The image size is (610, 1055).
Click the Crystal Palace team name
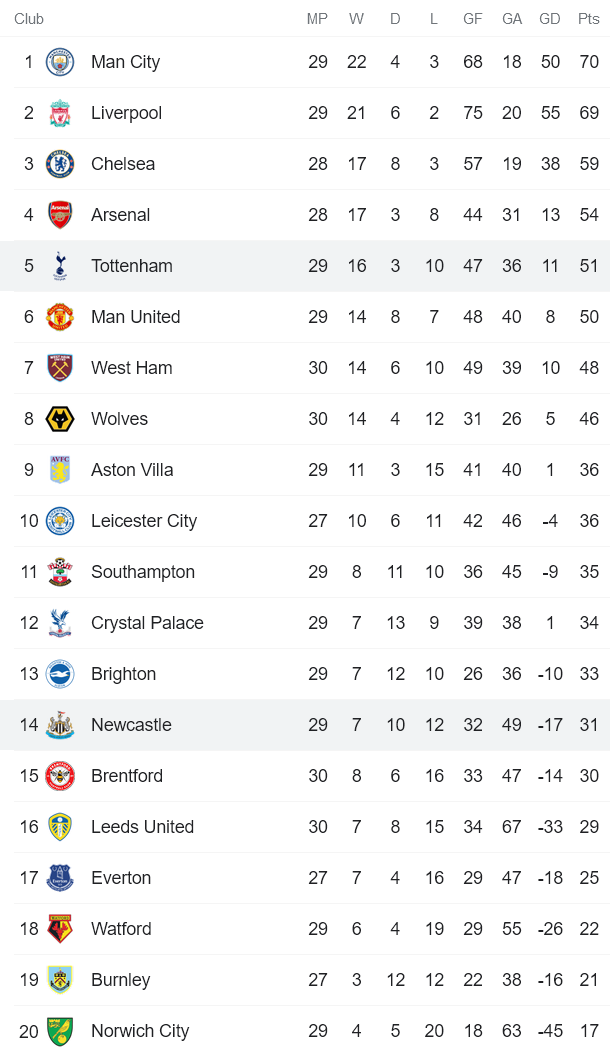point(147,623)
